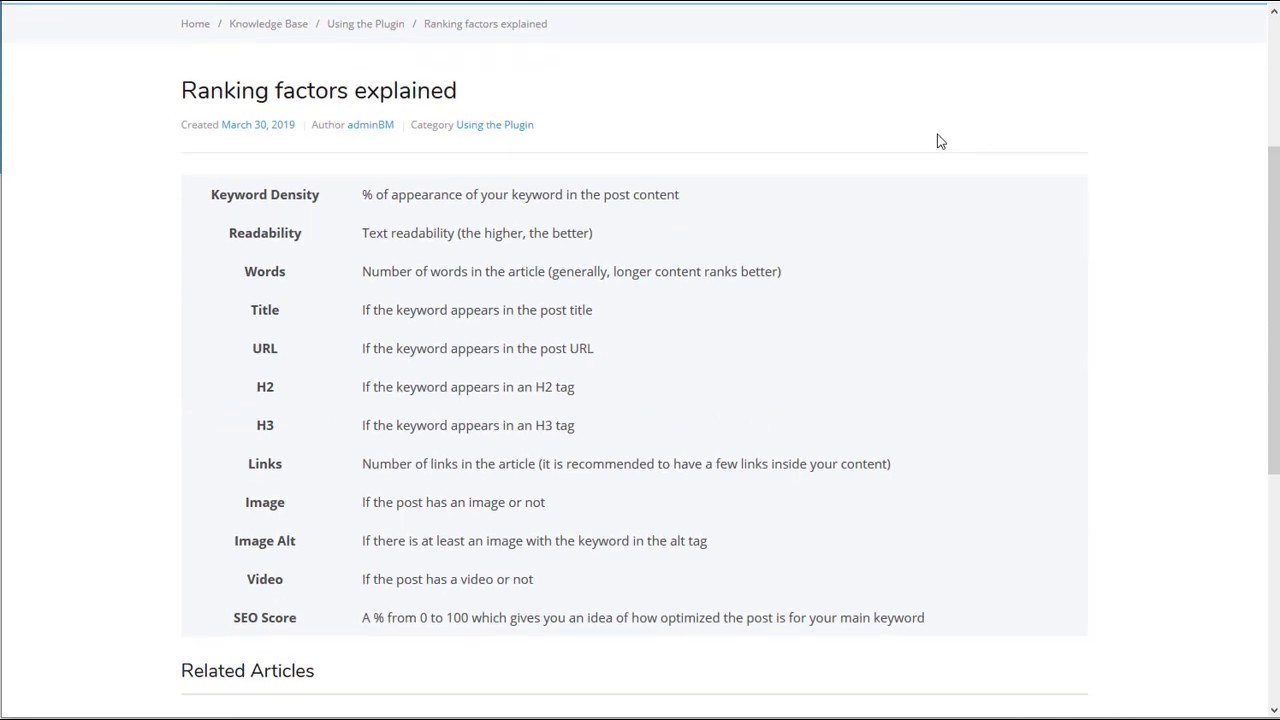Click the Video row label
Image resolution: width=1280 pixels, height=720 pixels.
pyautogui.click(x=265, y=580)
